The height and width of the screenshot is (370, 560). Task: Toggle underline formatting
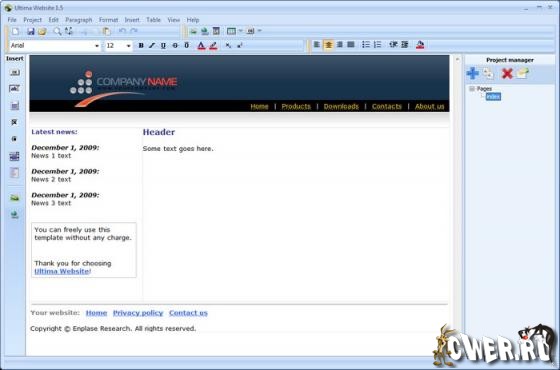(x=164, y=45)
